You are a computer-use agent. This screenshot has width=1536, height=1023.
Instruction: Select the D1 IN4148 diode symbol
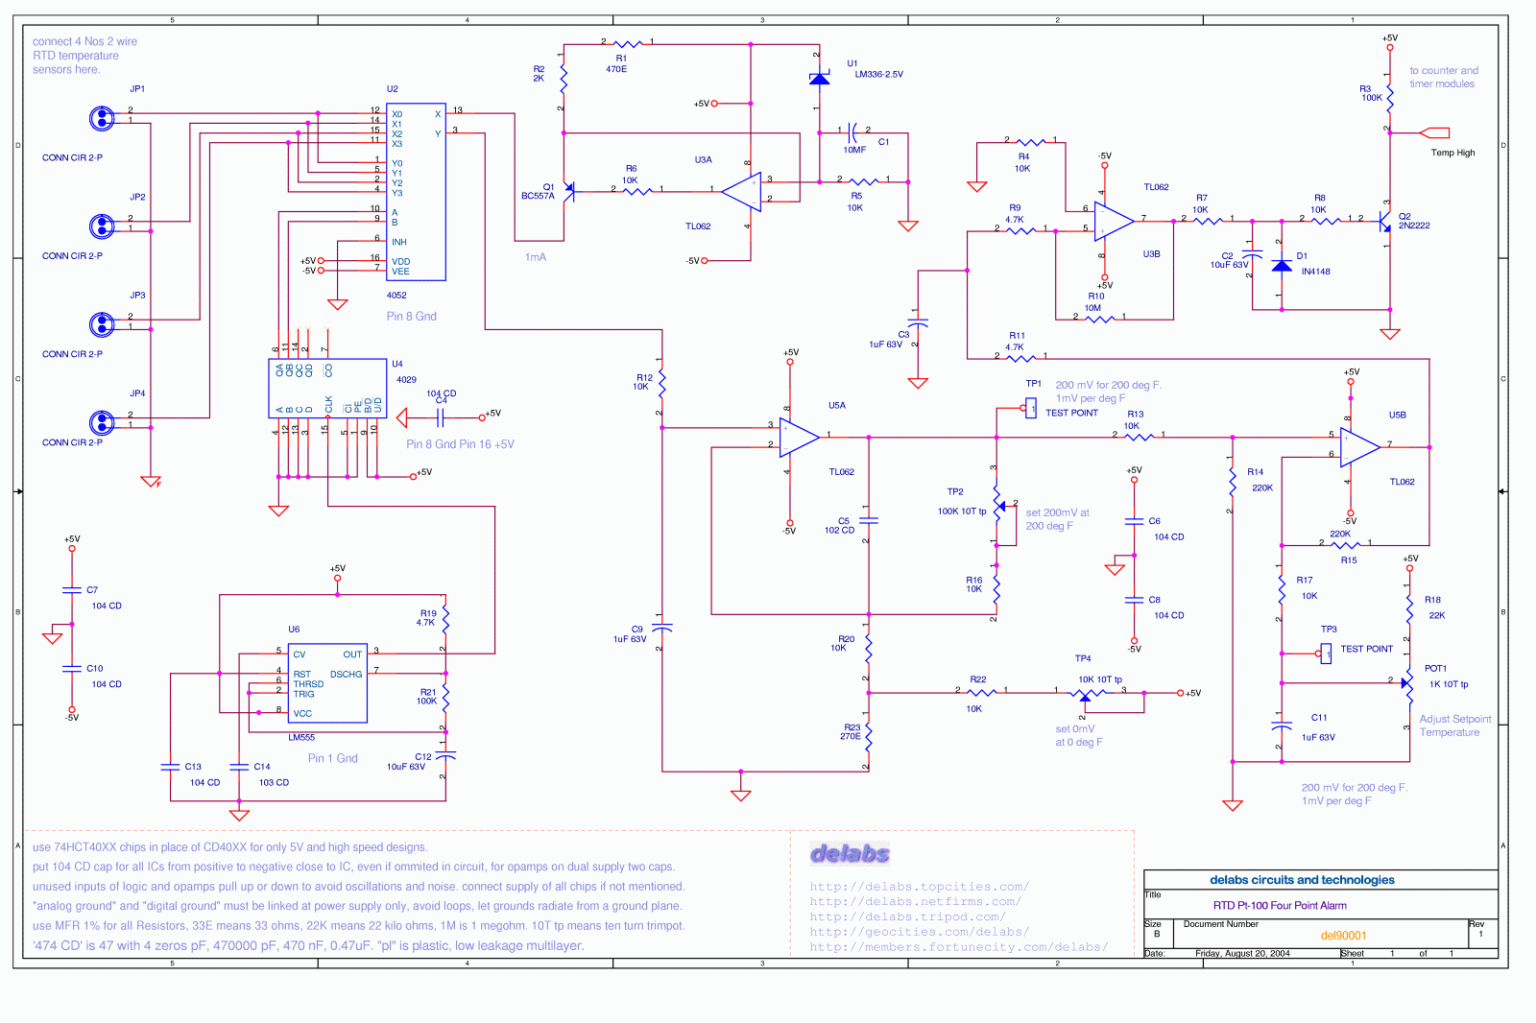pos(1281,265)
